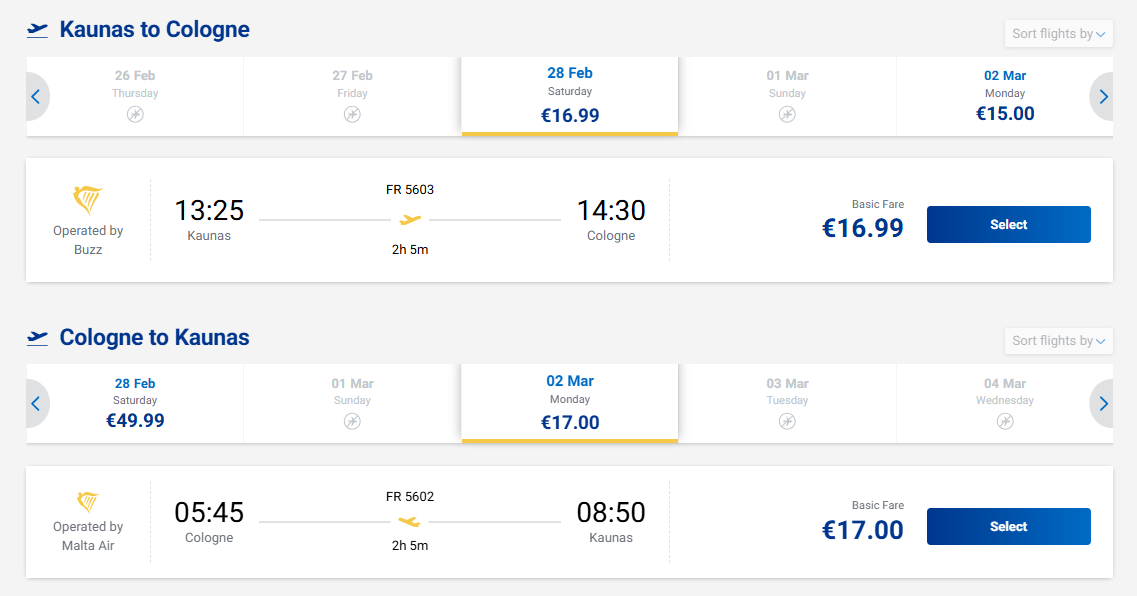Click no-flight icon under 26 Feb Thursday
This screenshot has width=1137, height=596.
coord(135,114)
